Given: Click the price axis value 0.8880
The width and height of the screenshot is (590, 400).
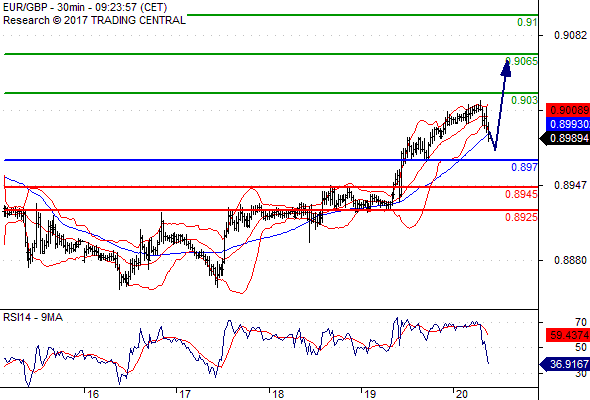Looking at the screenshot, I should click(x=570, y=260).
